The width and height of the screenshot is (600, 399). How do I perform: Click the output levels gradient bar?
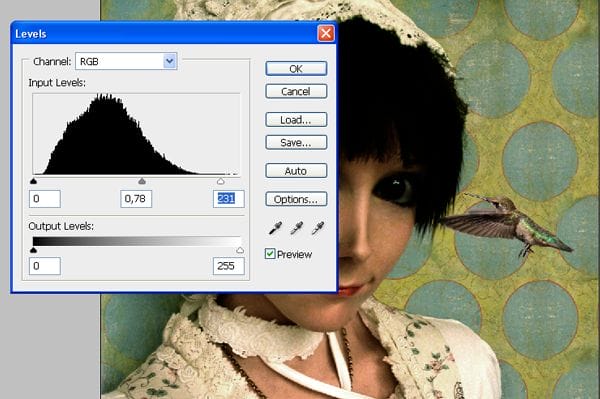(x=137, y=241)
